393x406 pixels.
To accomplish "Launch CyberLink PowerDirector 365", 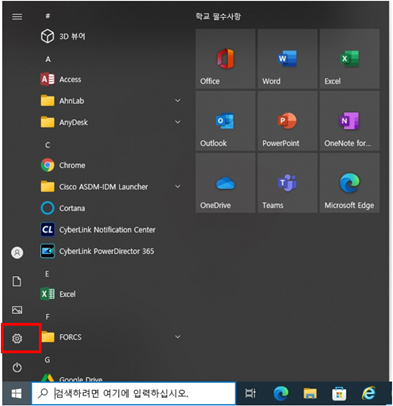I will [97, 251].
